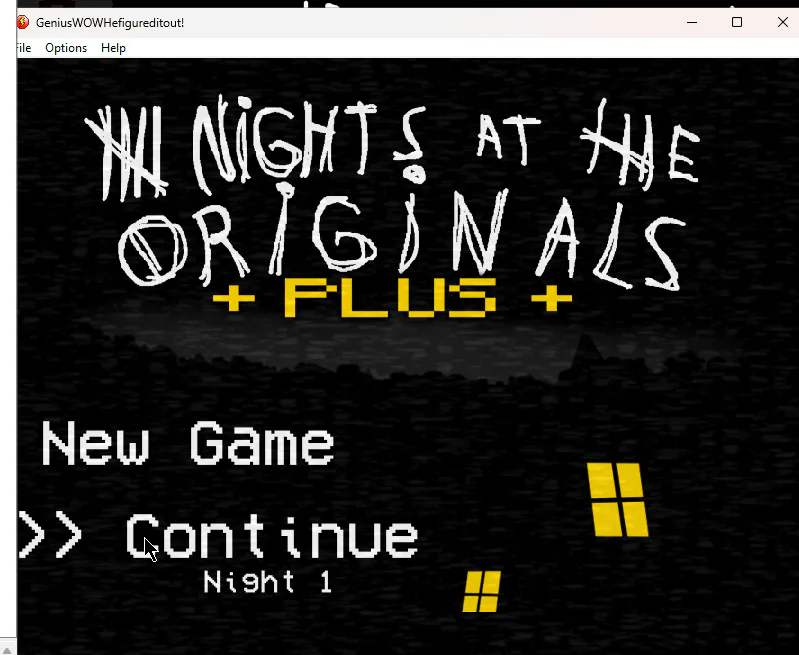Start a New Game

point(188,443)
